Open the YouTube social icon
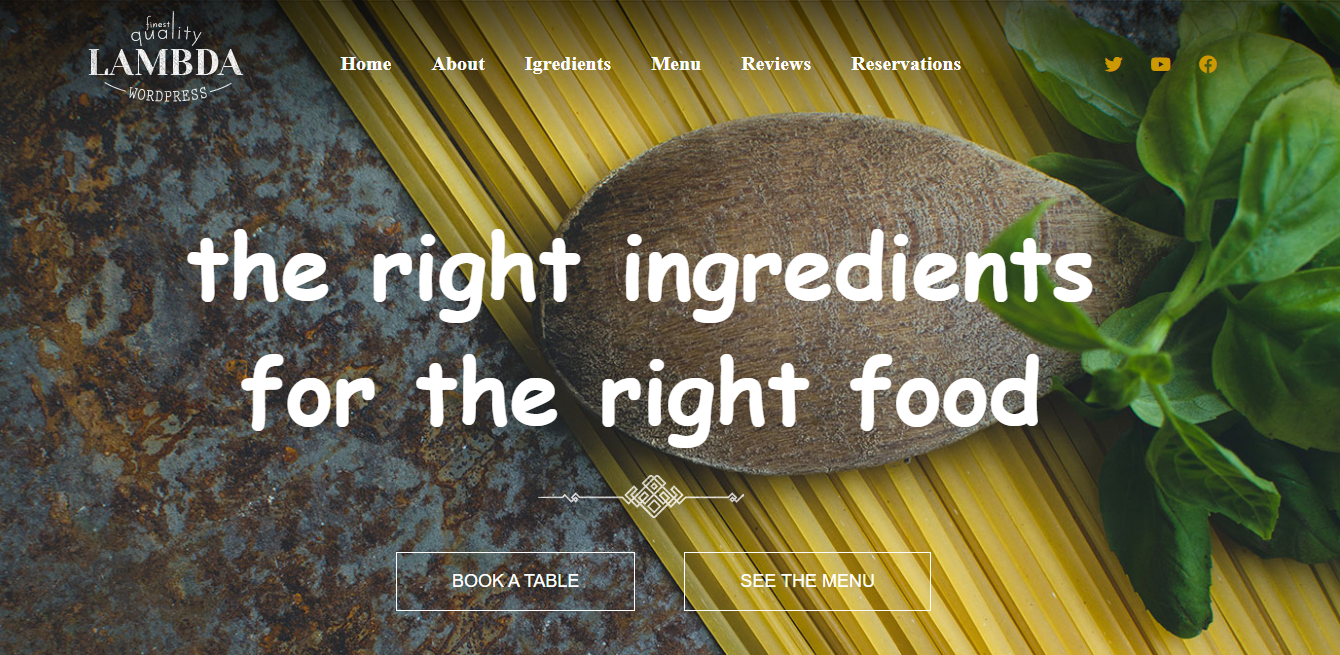Image resolution: width=1340 pixels, height=655 pixels. click(1160, 64)
